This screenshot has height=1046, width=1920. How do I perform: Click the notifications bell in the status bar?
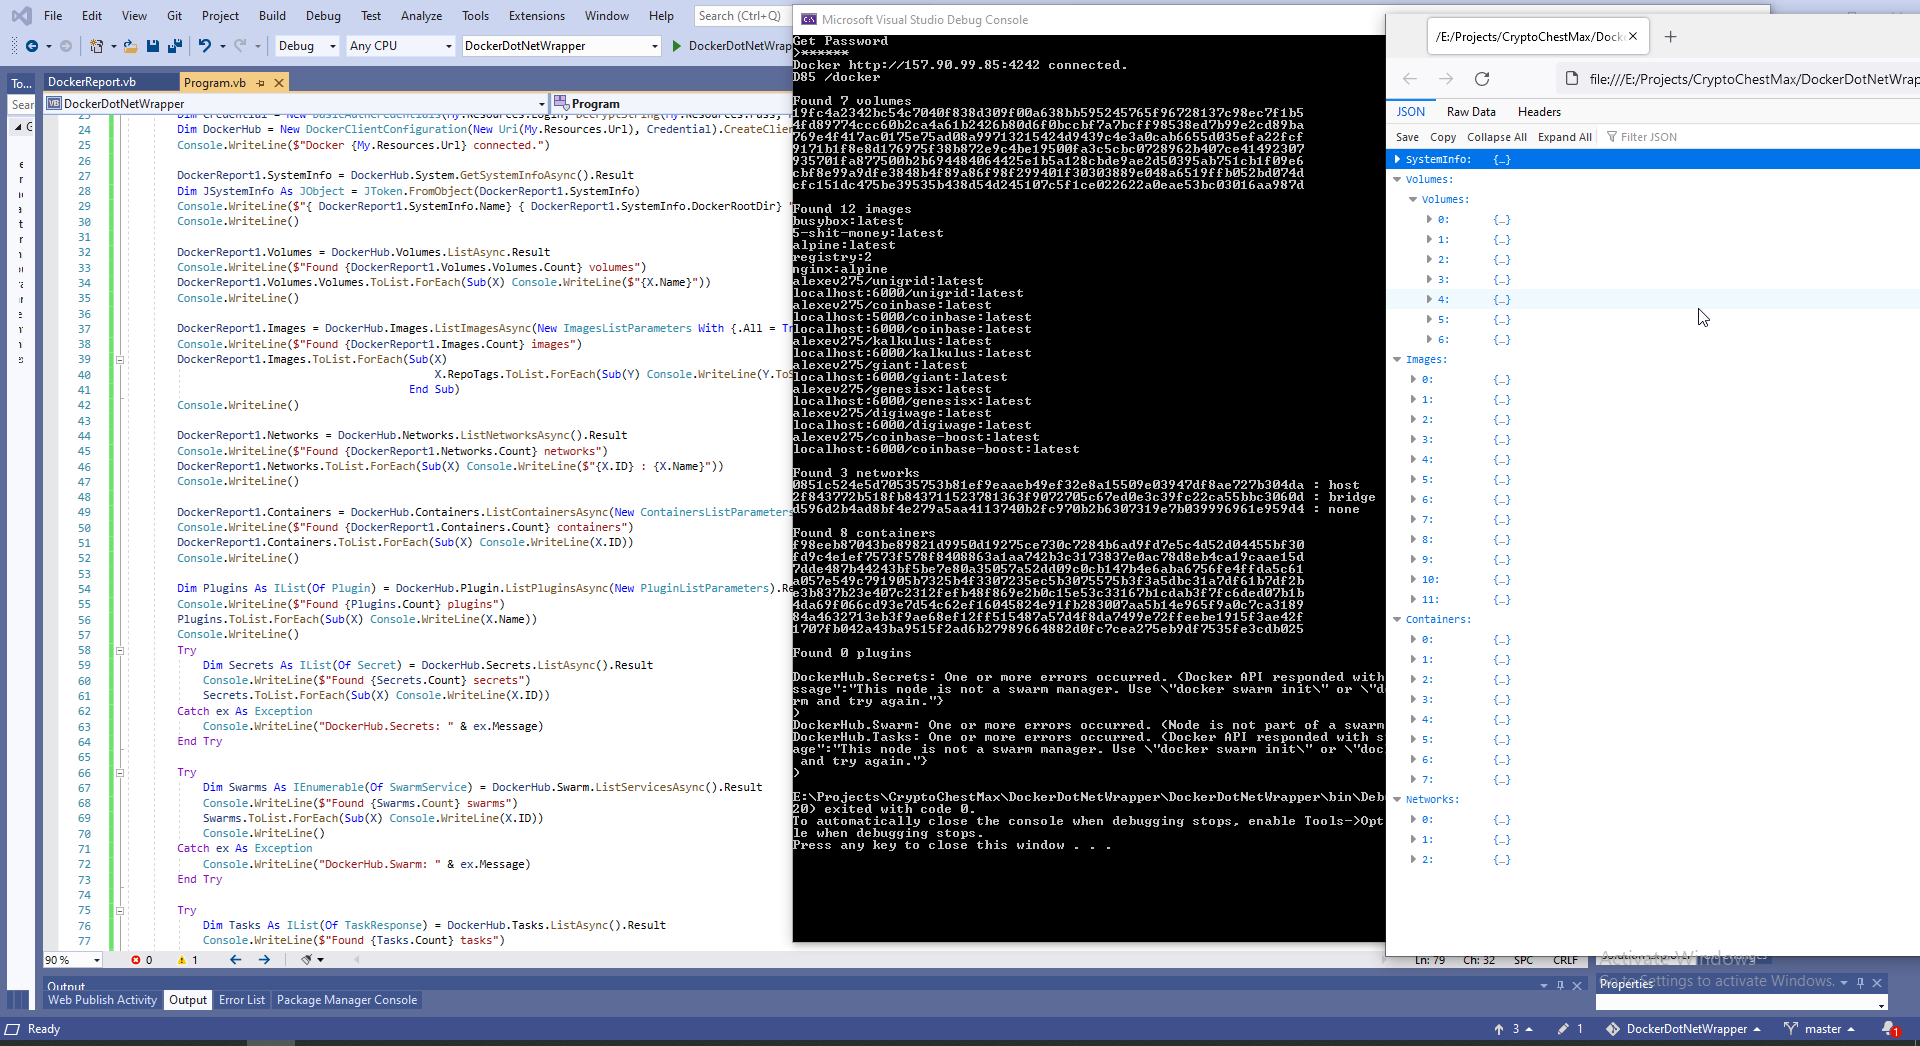1889,1029
